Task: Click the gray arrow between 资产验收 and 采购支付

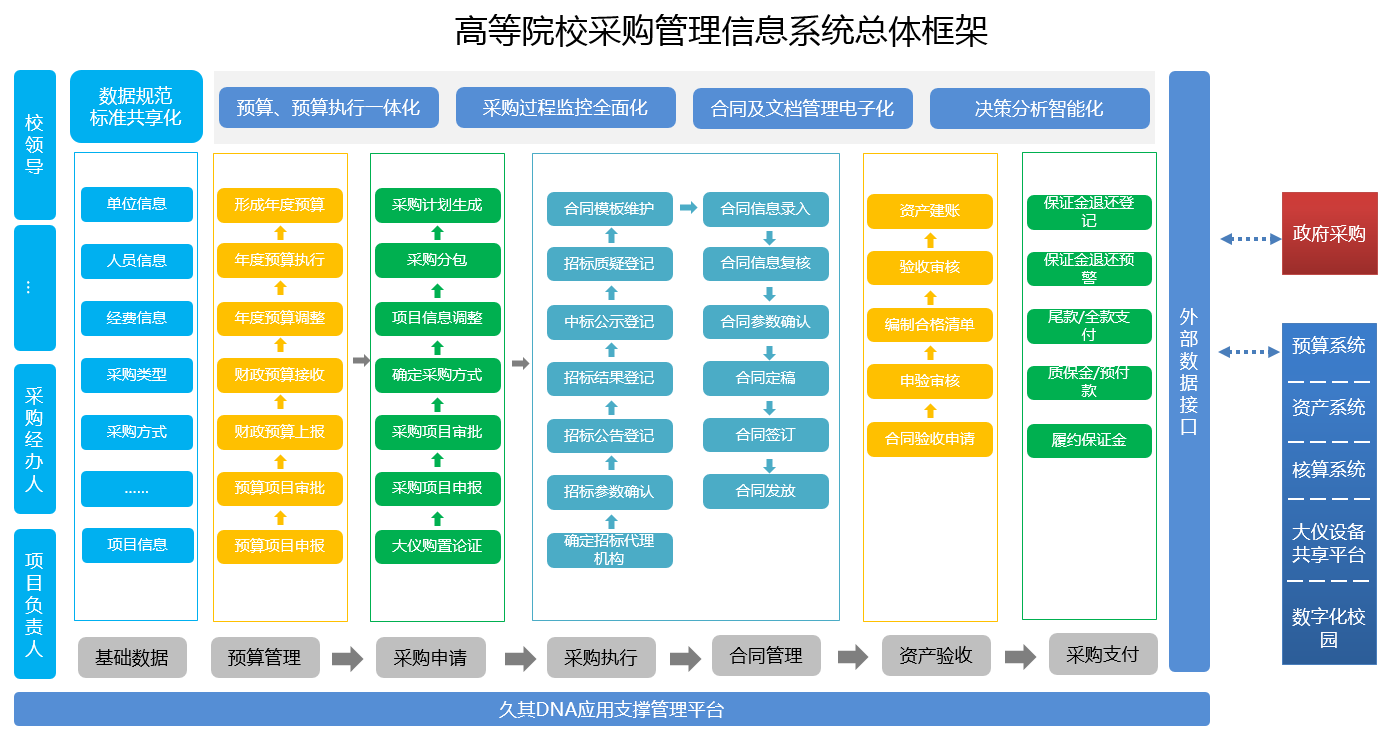Action: click(1020, 657)
